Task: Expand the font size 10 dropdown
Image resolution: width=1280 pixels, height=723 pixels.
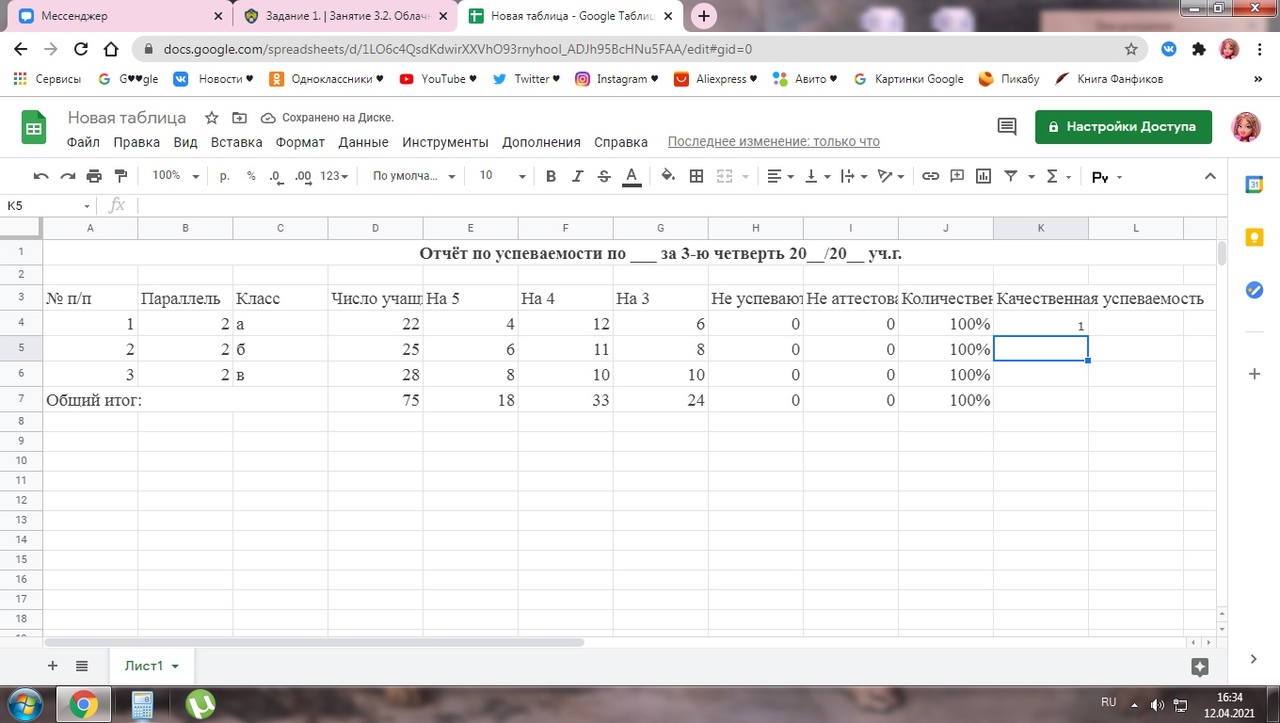Action: pyautogui.click(x=501, y=176)
